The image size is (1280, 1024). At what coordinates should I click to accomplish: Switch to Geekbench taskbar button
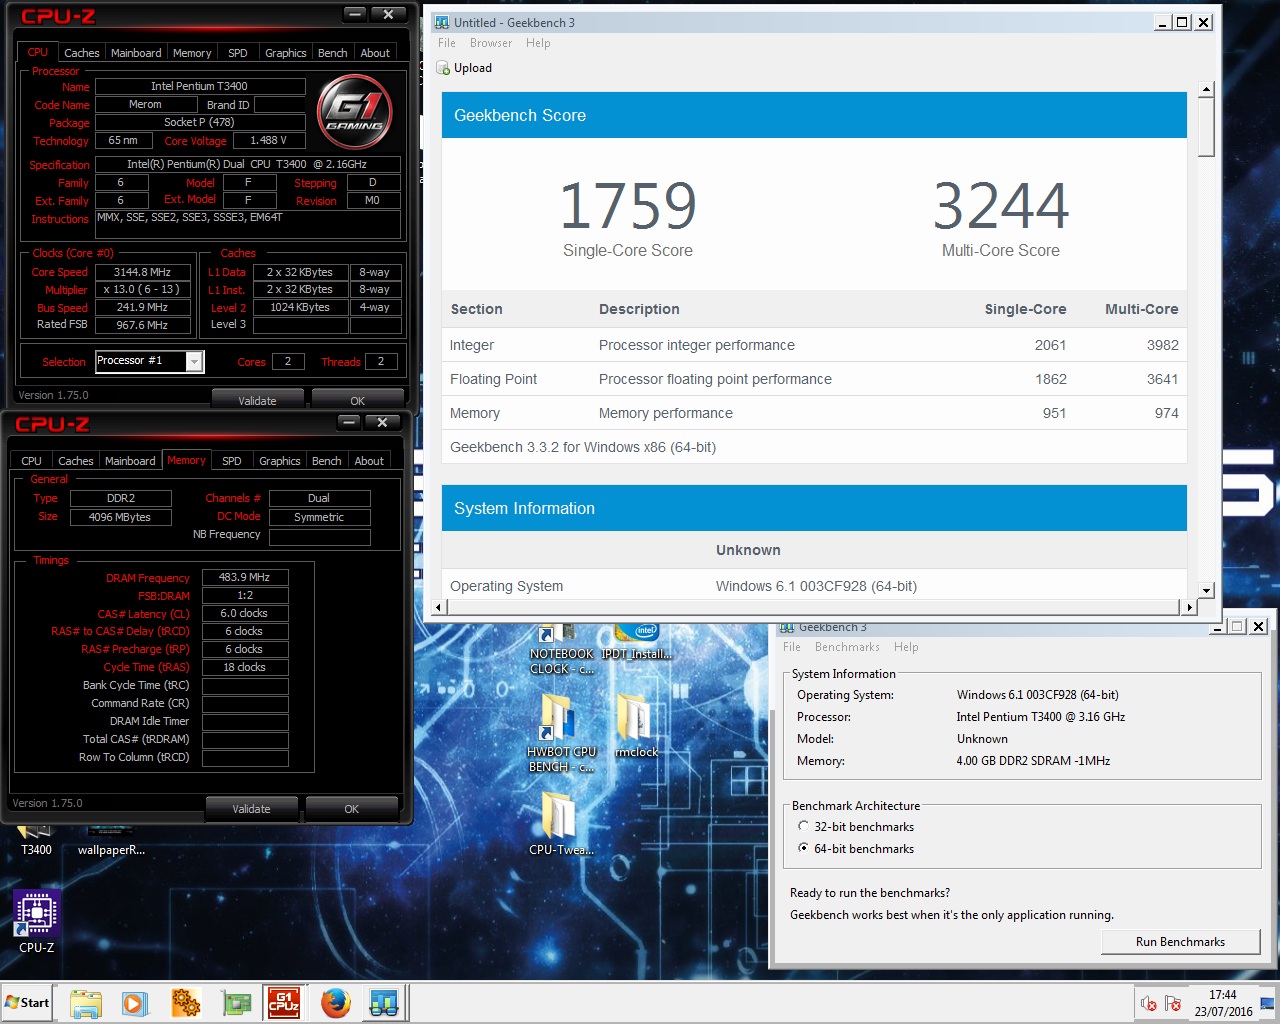pyautogui.click(x=384, y=1003)
